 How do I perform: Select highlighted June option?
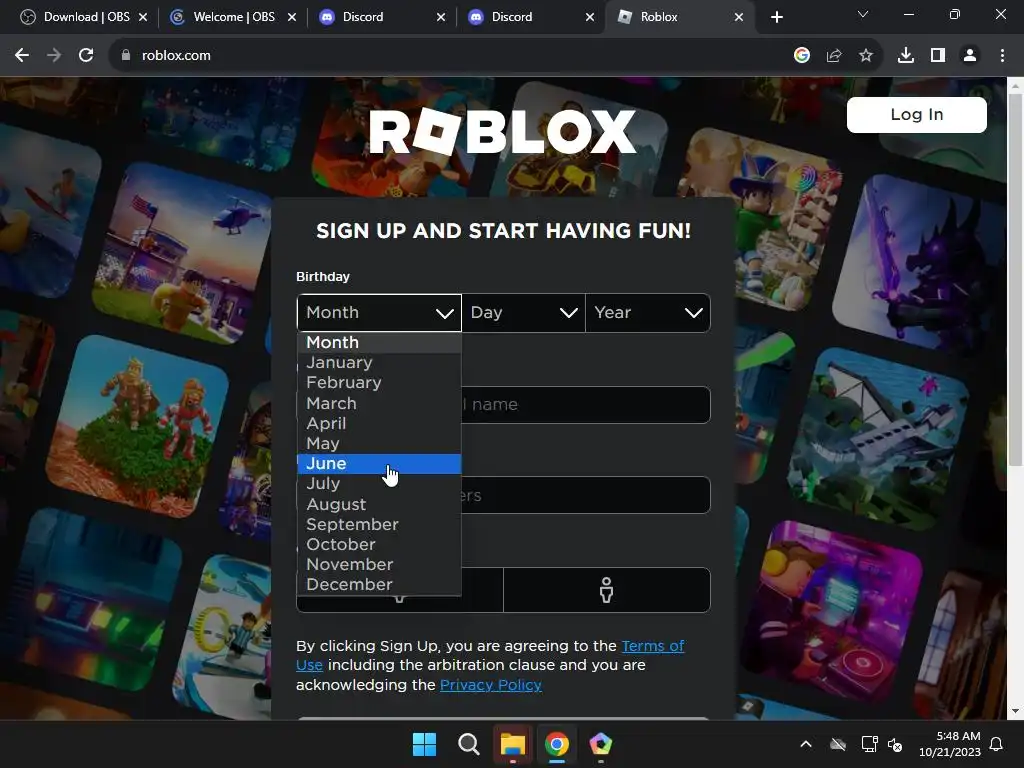(x=379, y=464)
